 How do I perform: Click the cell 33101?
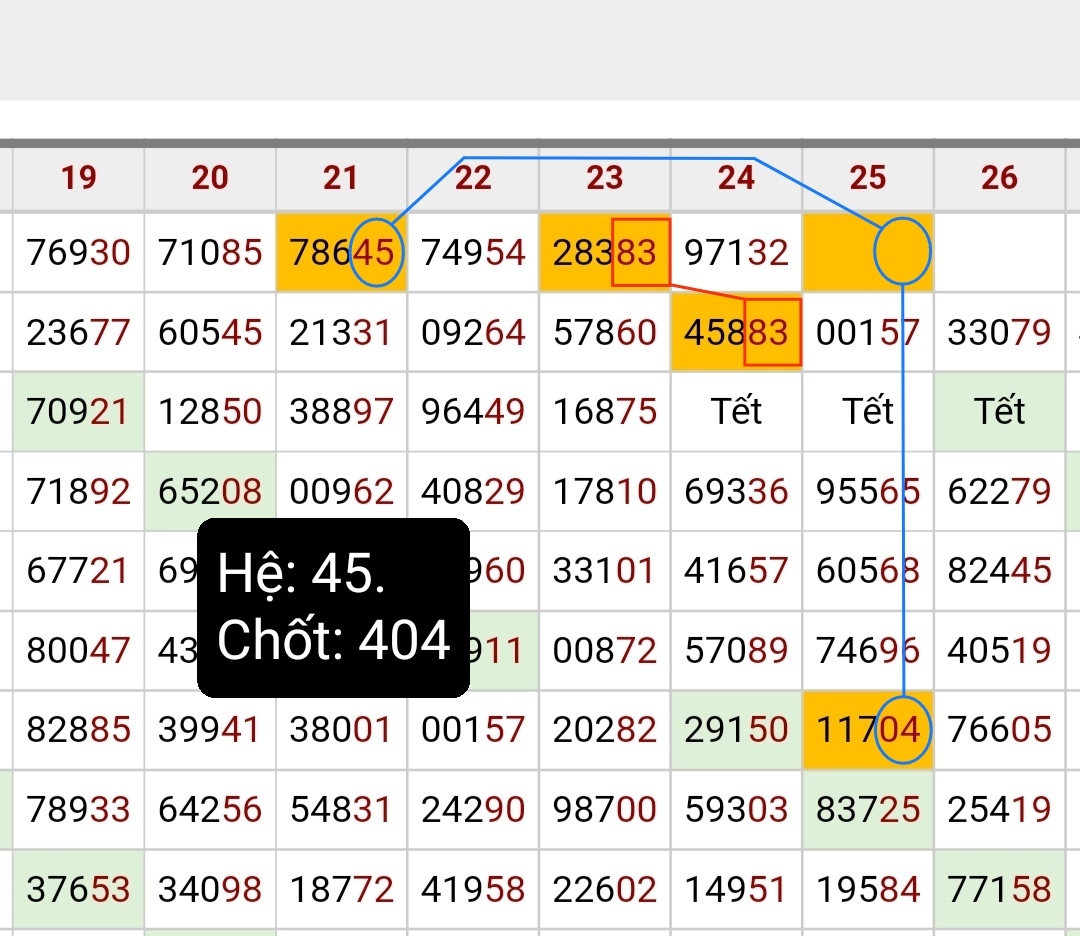coord(605,571)
